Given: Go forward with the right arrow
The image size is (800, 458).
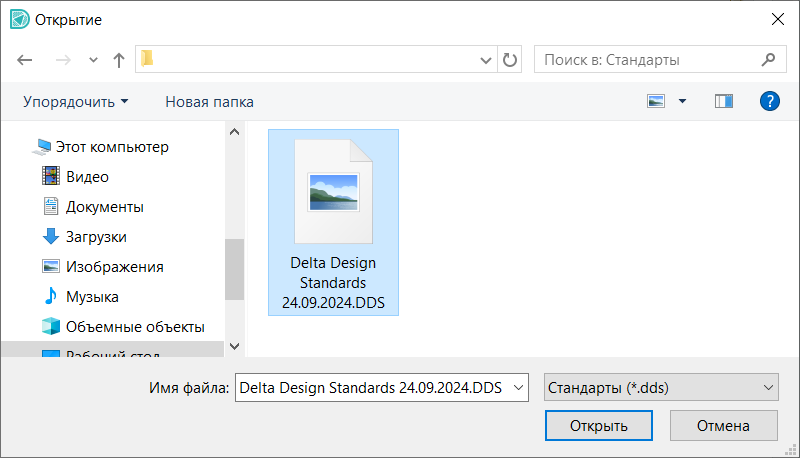Looking at the screenshot, I should [63, 60].
